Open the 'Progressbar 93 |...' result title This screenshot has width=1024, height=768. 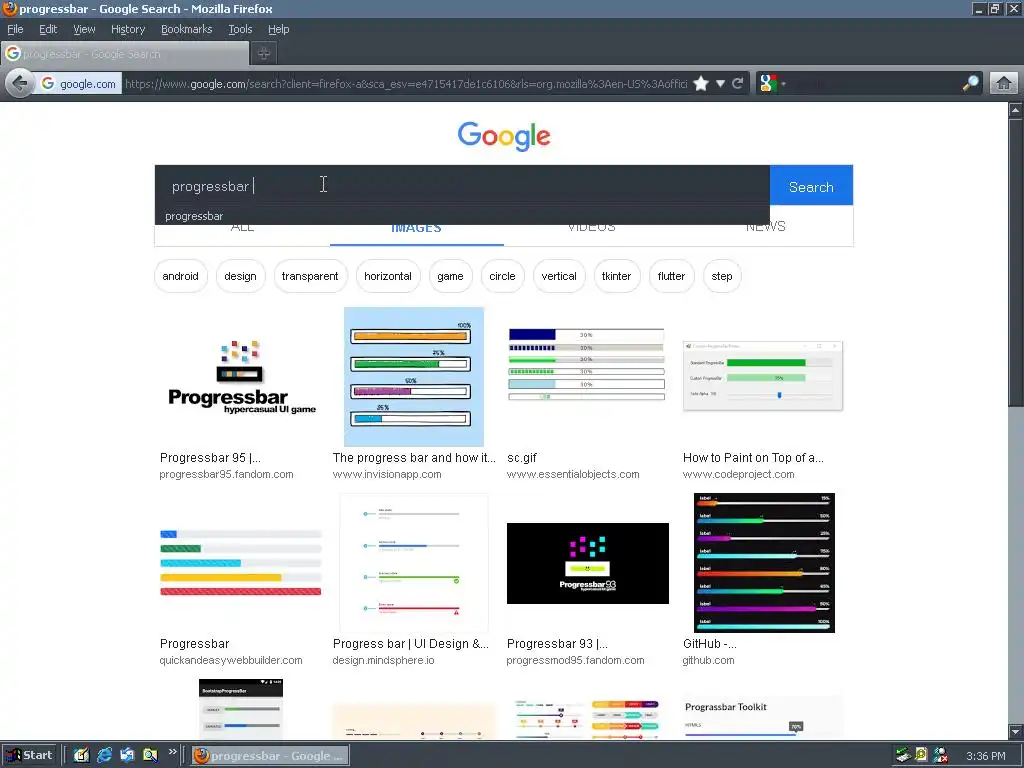[x=557, y=644]
